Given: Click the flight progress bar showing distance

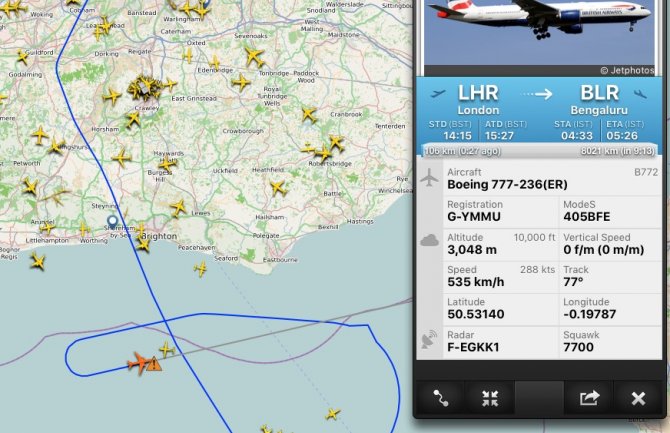Looking at the screenshot, I should point(539,151).
